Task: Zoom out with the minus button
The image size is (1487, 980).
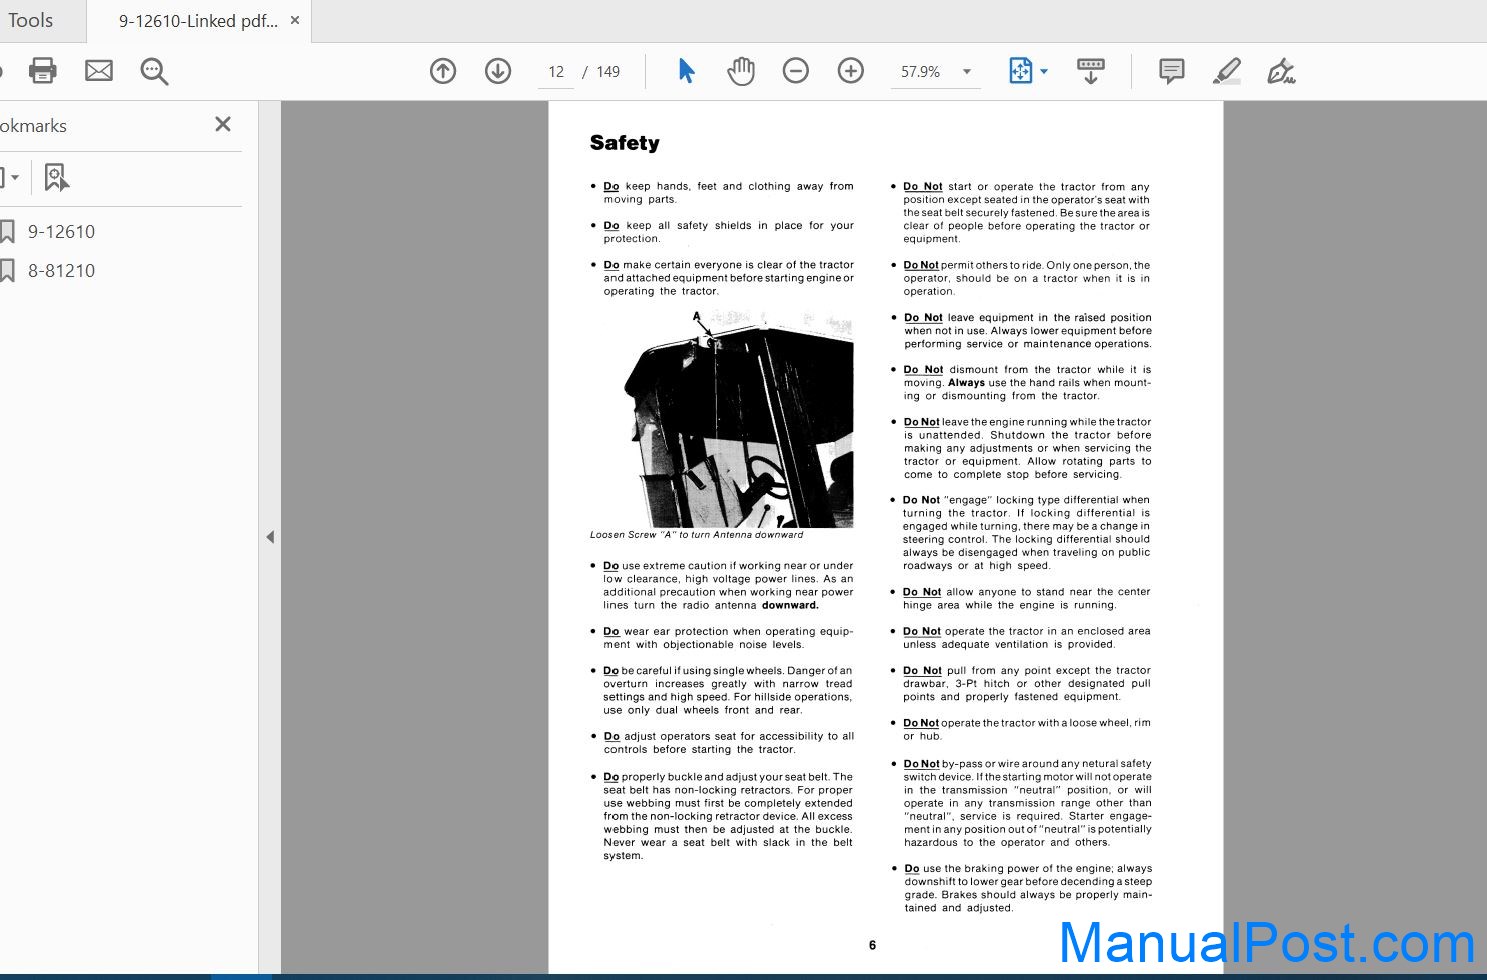Action: 796,71
